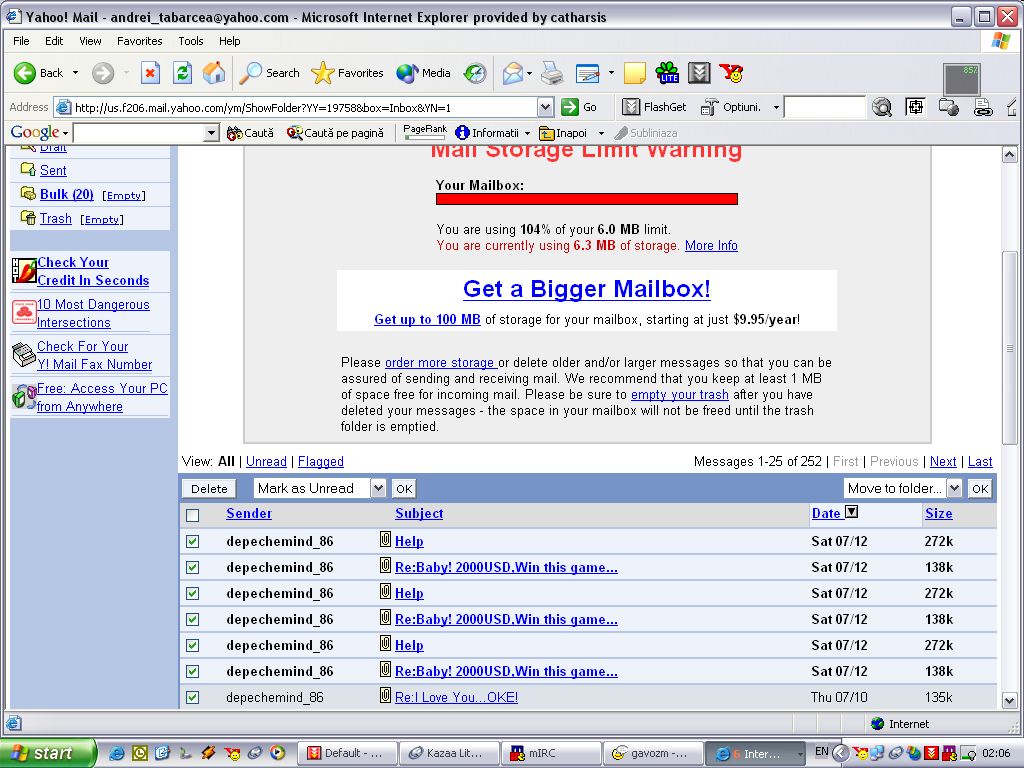Click the Print icon in toolbar
The height and width of the screenshot is (768, 1024).
click(x=552, y=73)
